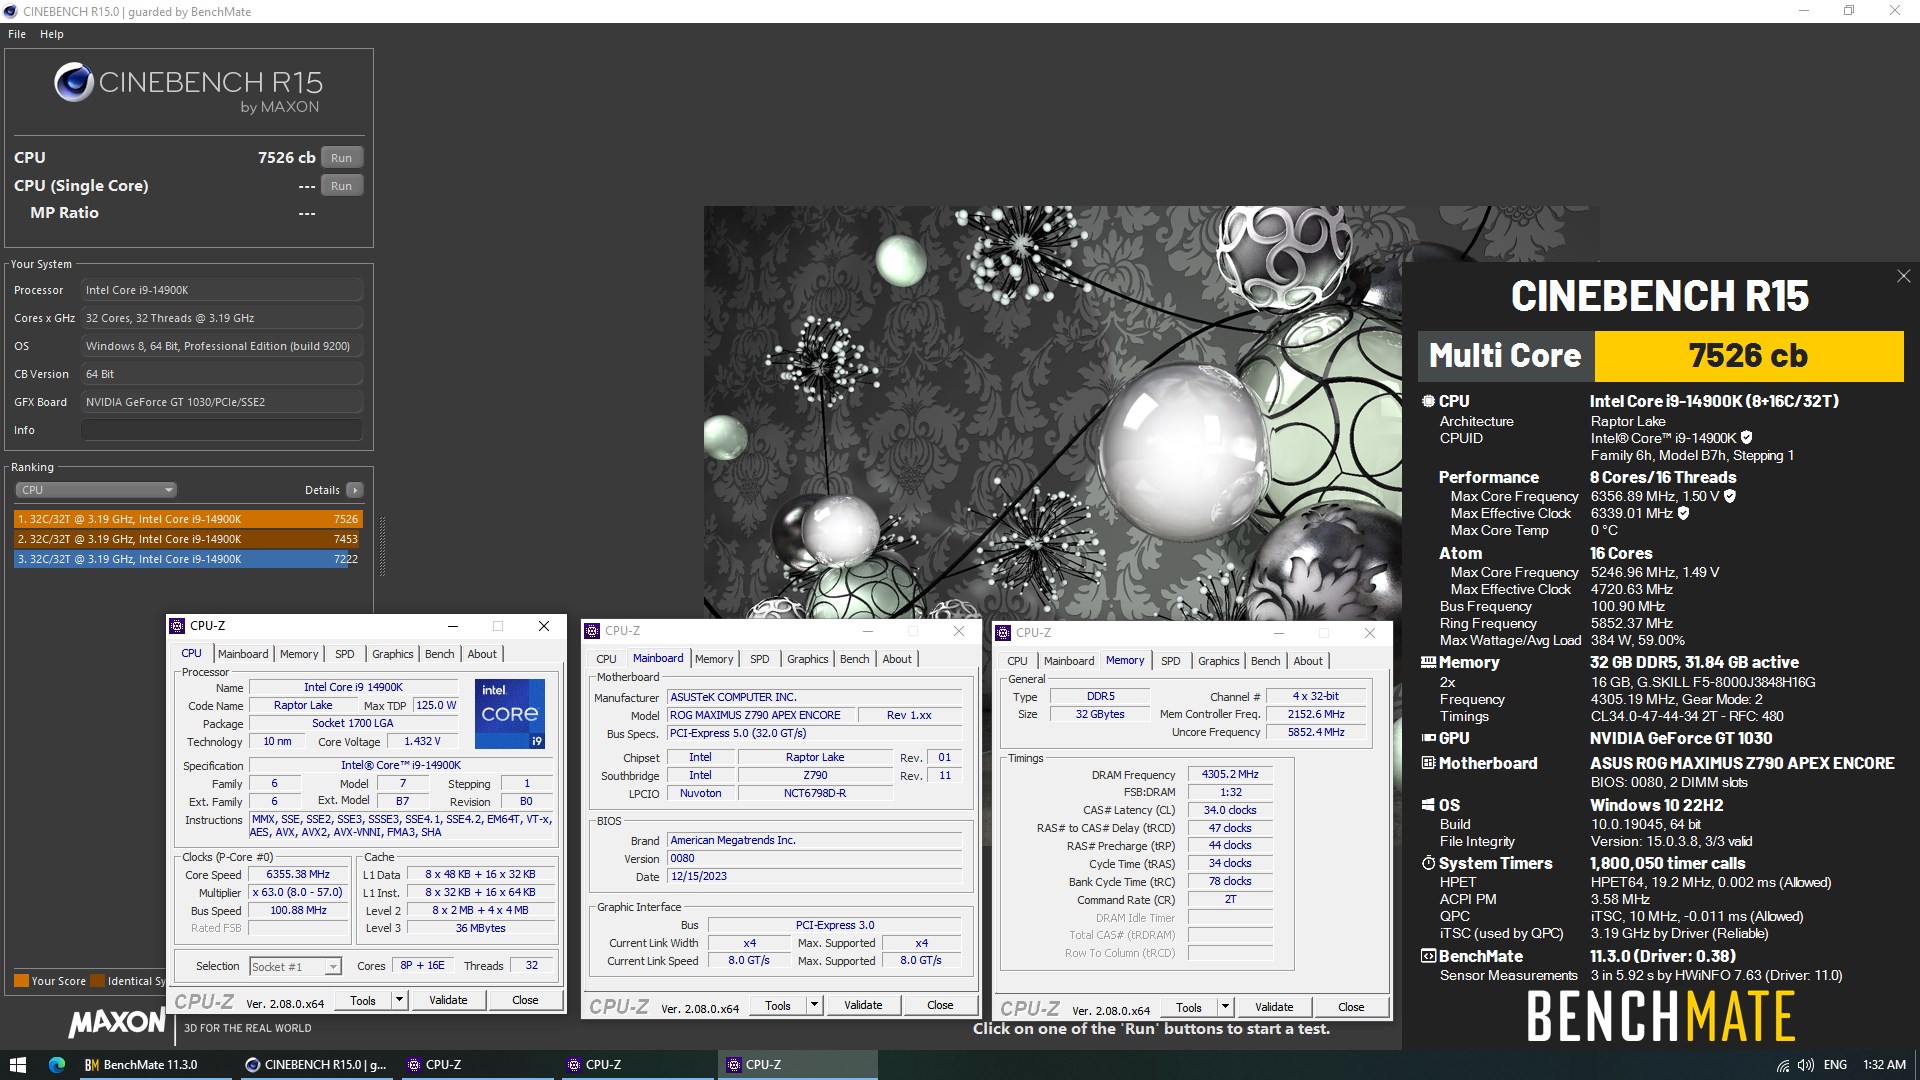This screenshot has height=1080, width=1920.
Task: Open SPD tab in rightmost CPU-Z window
Action: point(1171,661)
